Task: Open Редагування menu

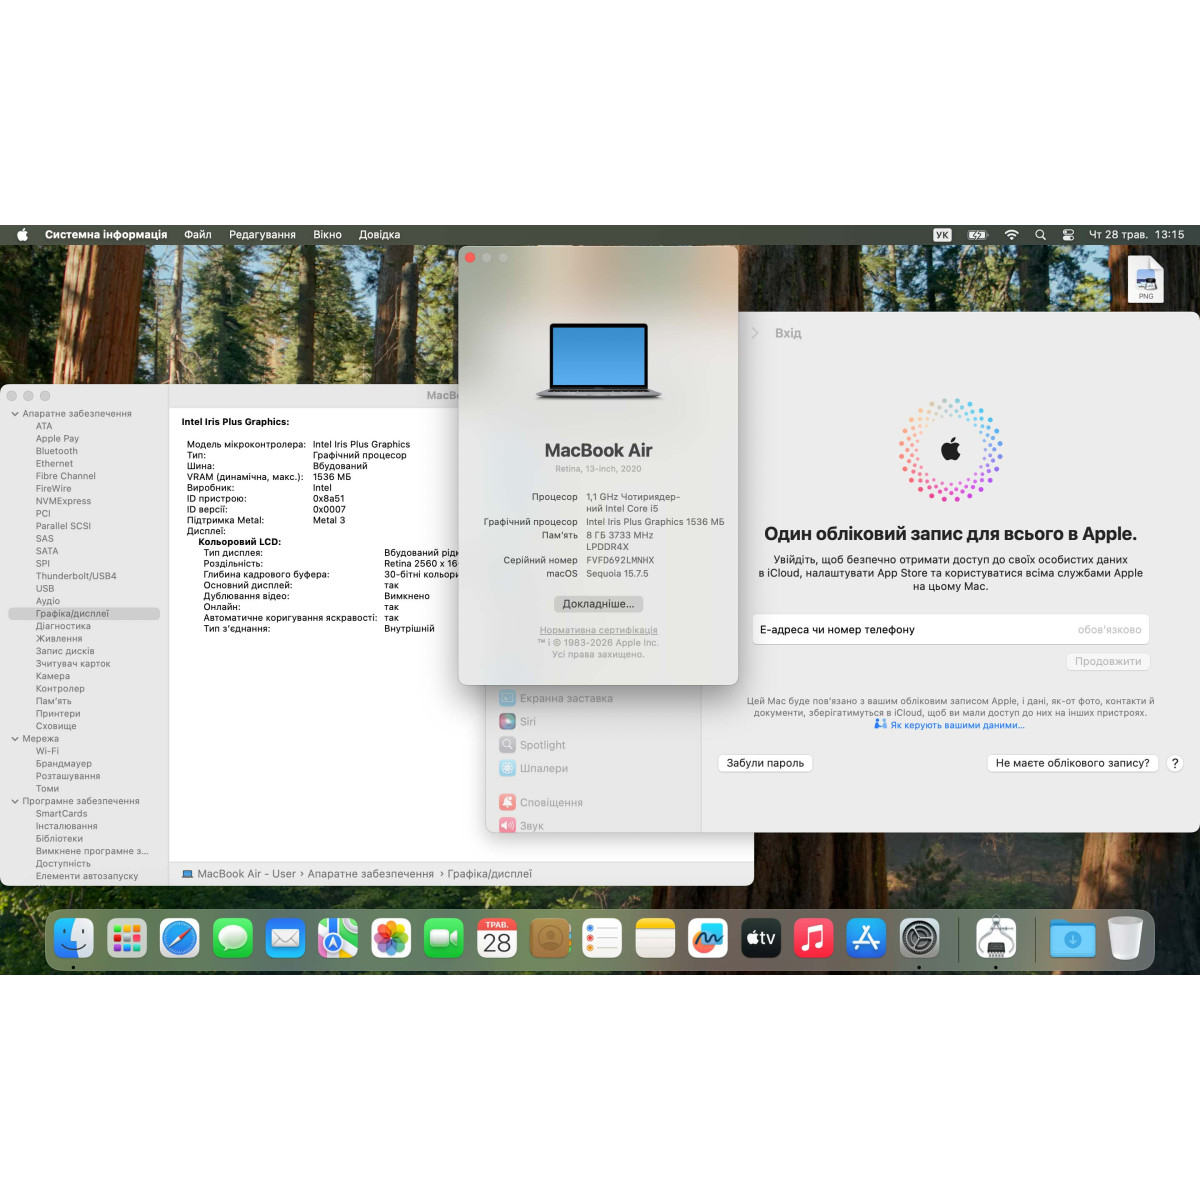Action: click(x=262, y=235)
